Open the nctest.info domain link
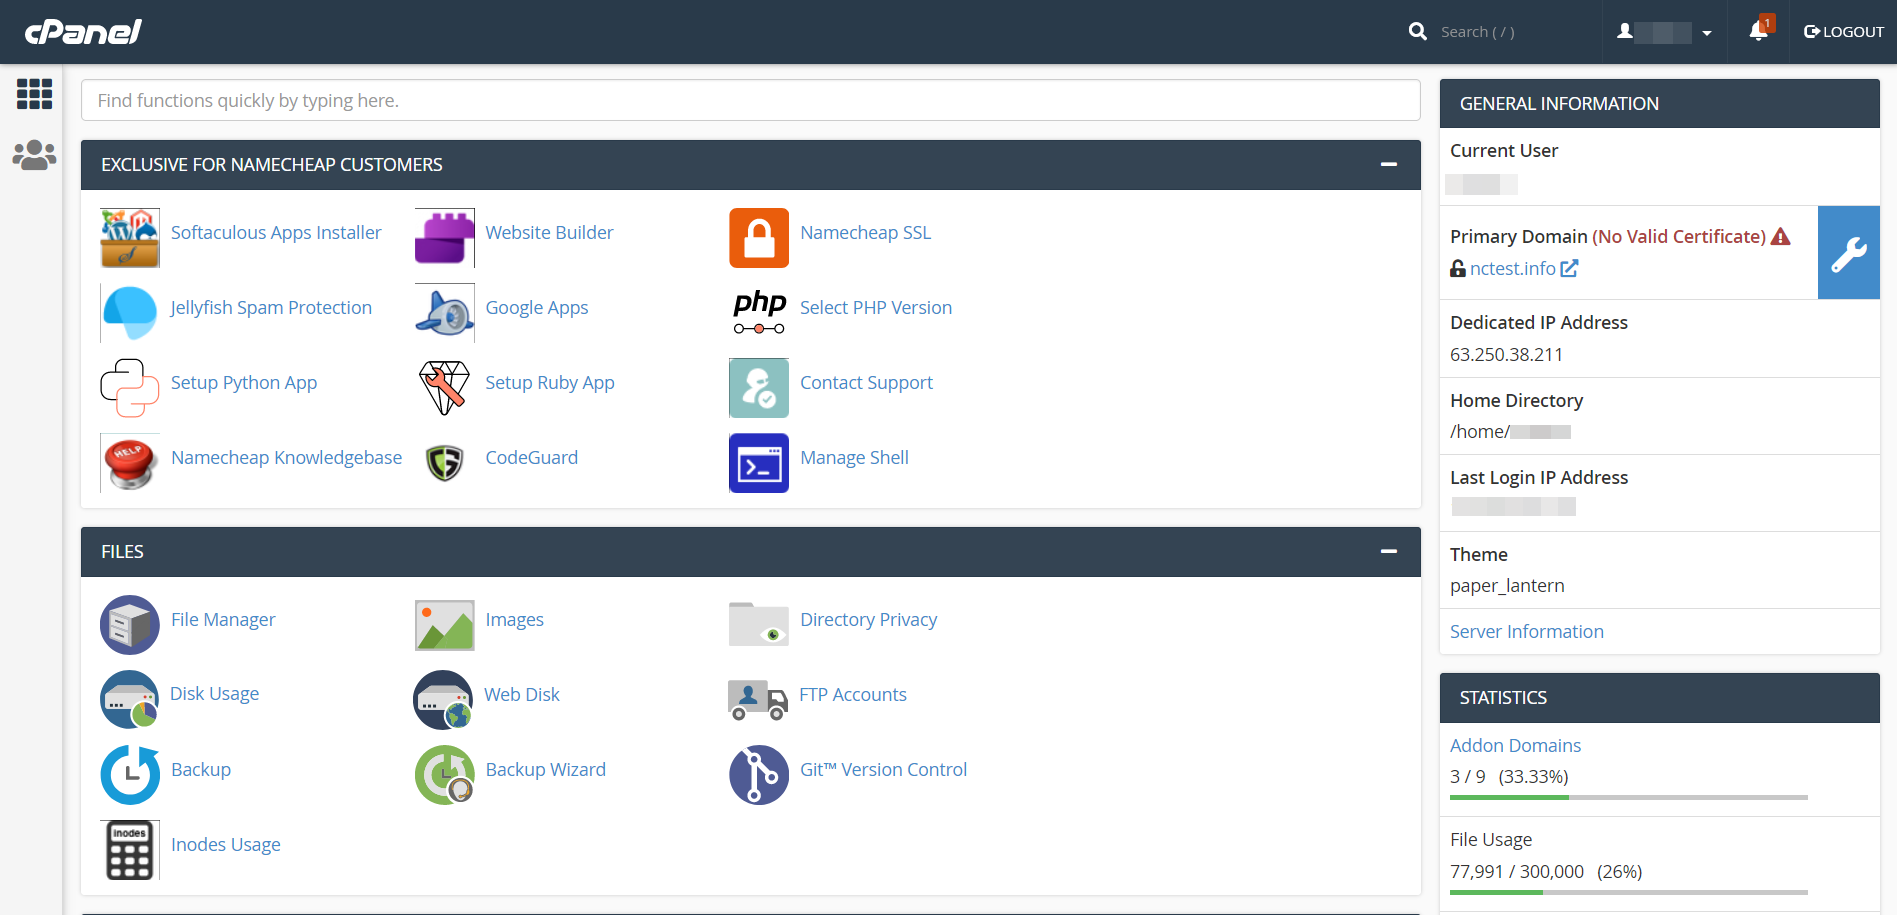 pyautogui.click(x=1513, y=268)
